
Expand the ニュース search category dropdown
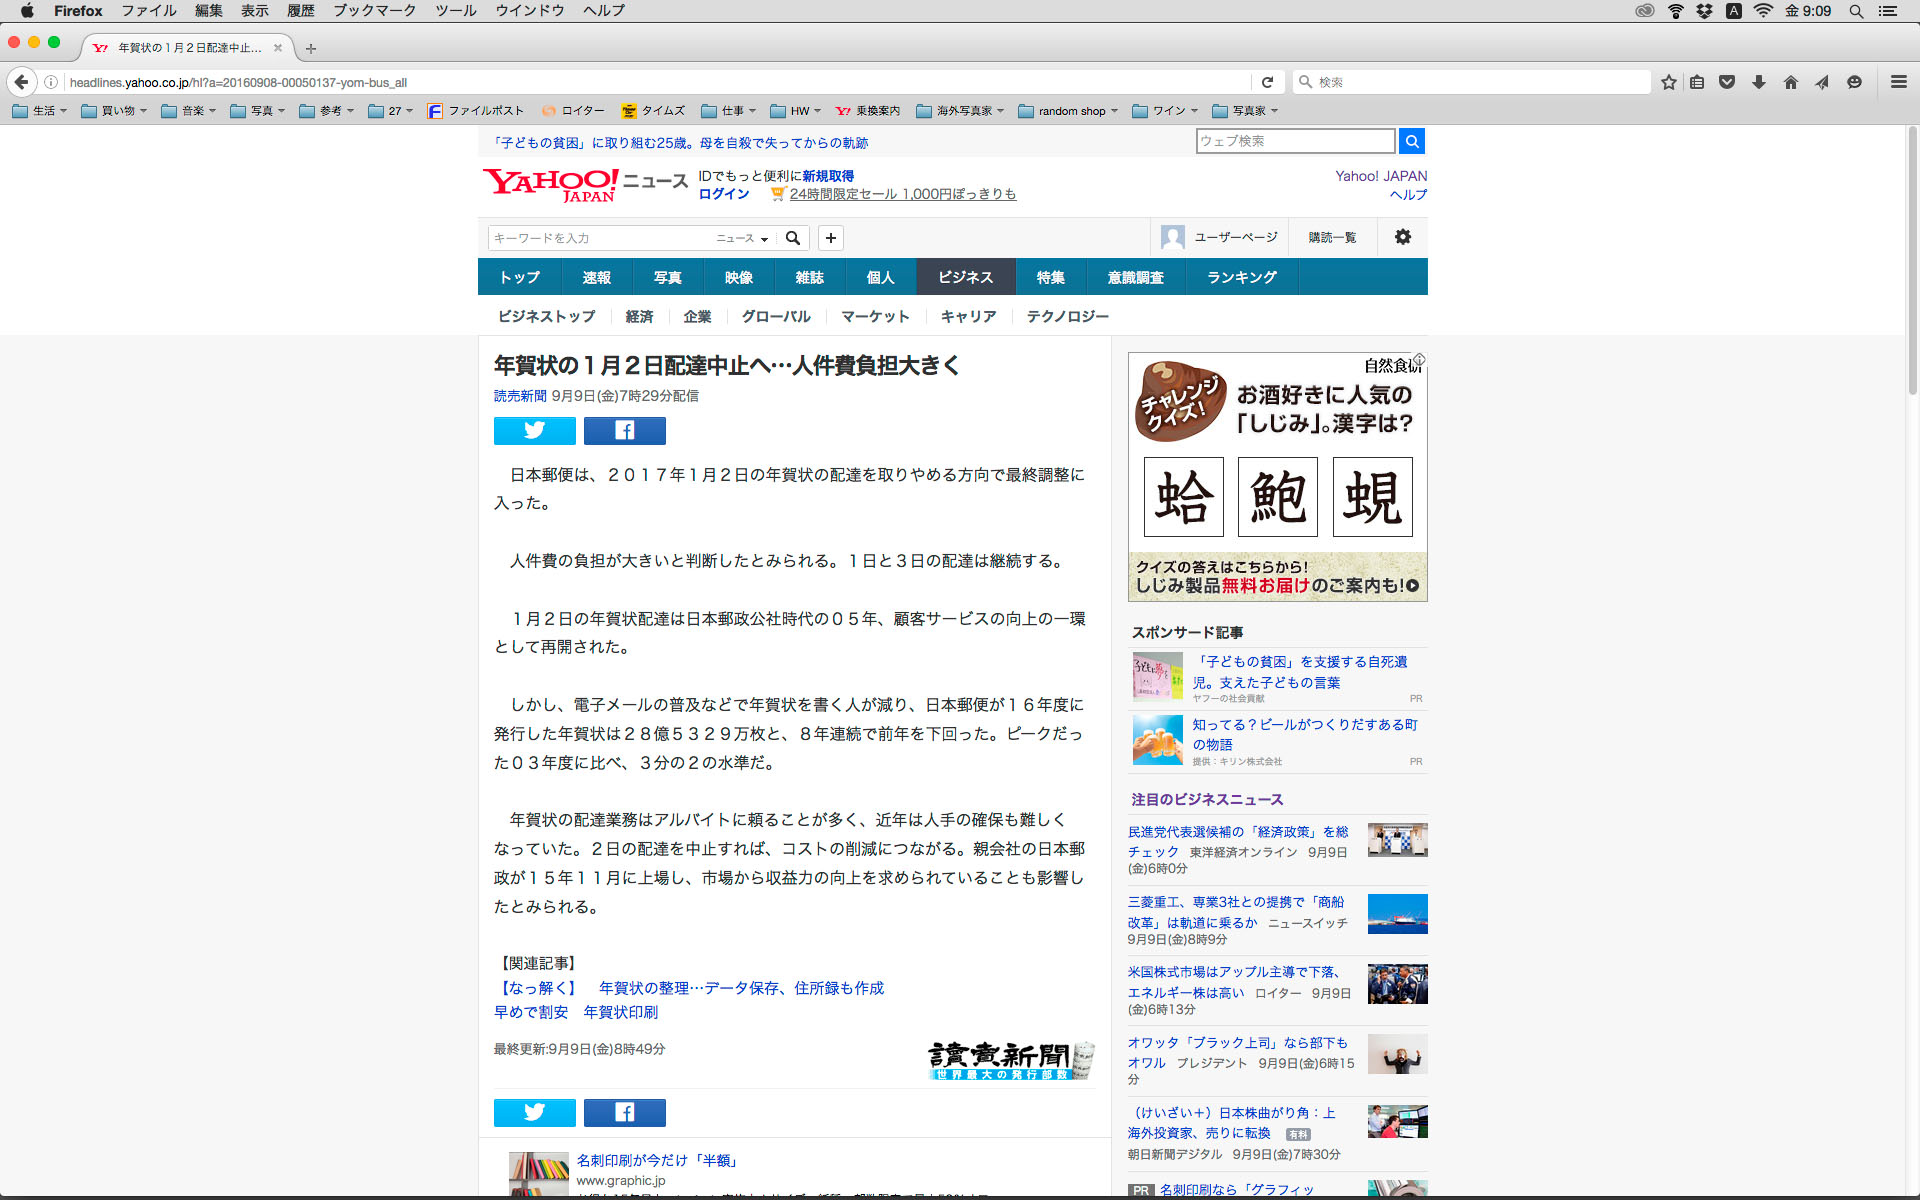pyautogui.click(x=742, y=238)
